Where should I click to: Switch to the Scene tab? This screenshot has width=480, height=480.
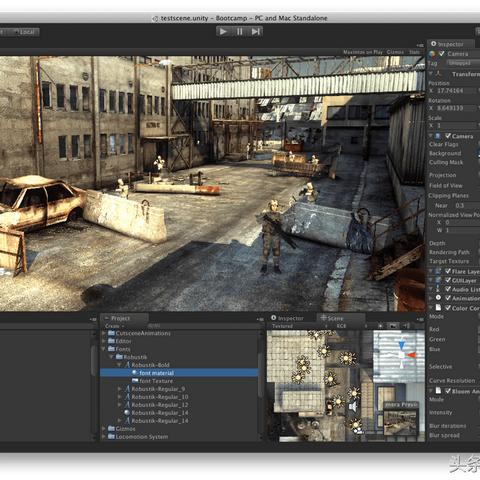click(341, 318)
